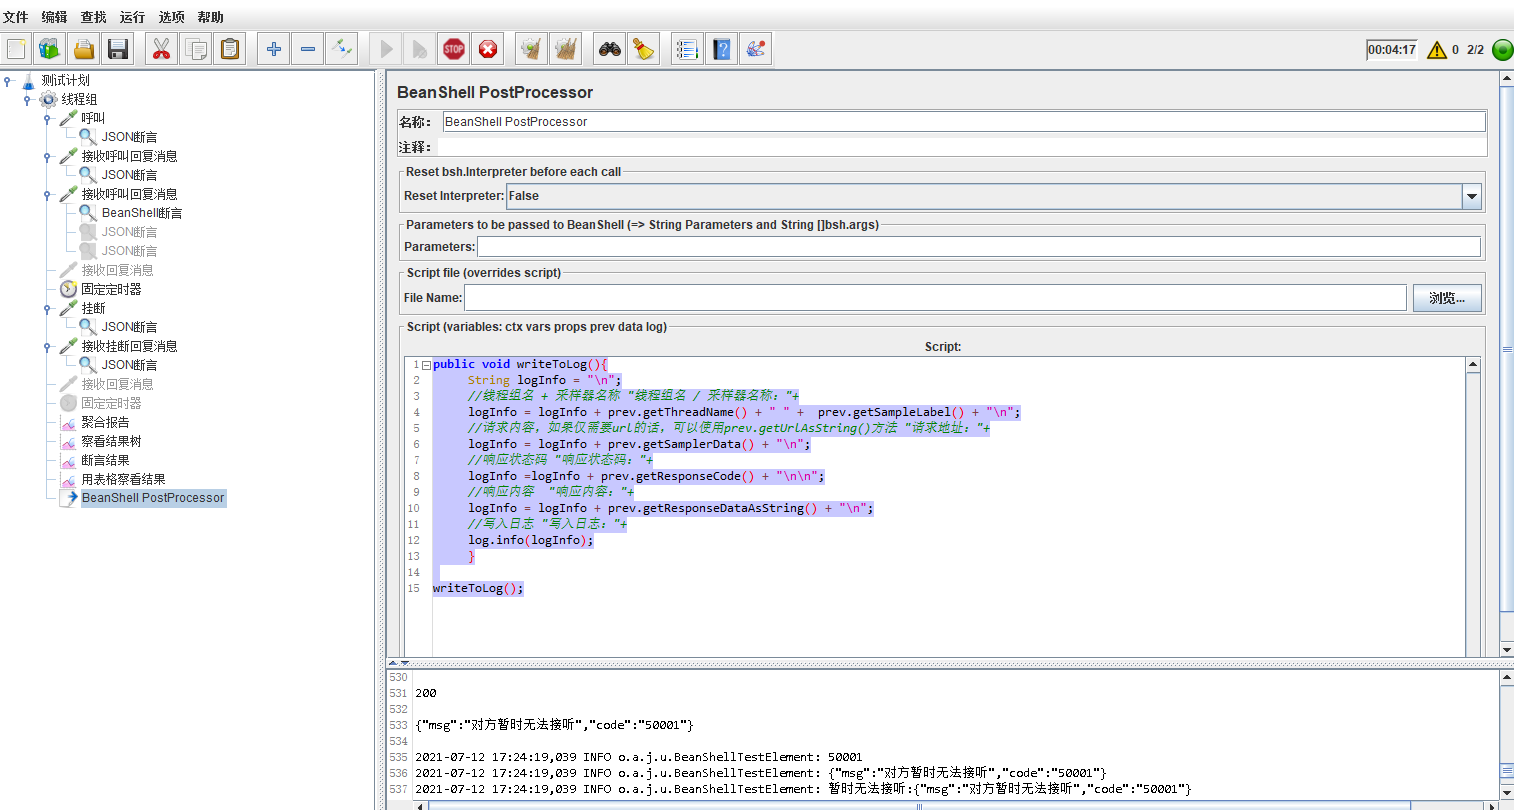Click the grayed-out Start play icon
Image resolution: width=1514 pixels, height=810 pixels.
point(386,49)
